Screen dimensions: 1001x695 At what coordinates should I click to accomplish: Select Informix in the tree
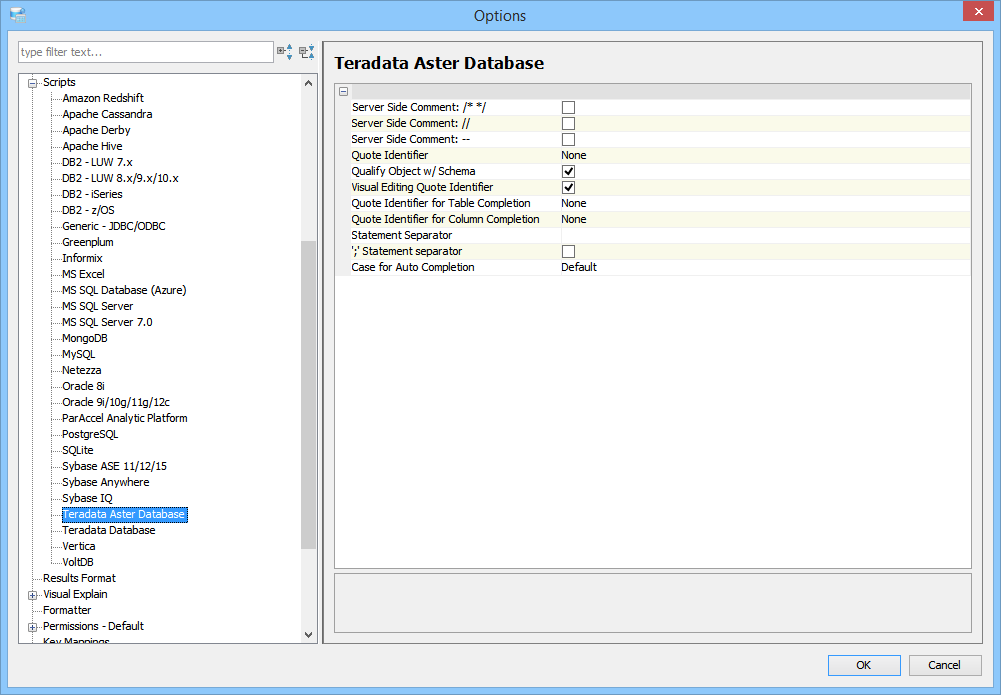(82, 258)
